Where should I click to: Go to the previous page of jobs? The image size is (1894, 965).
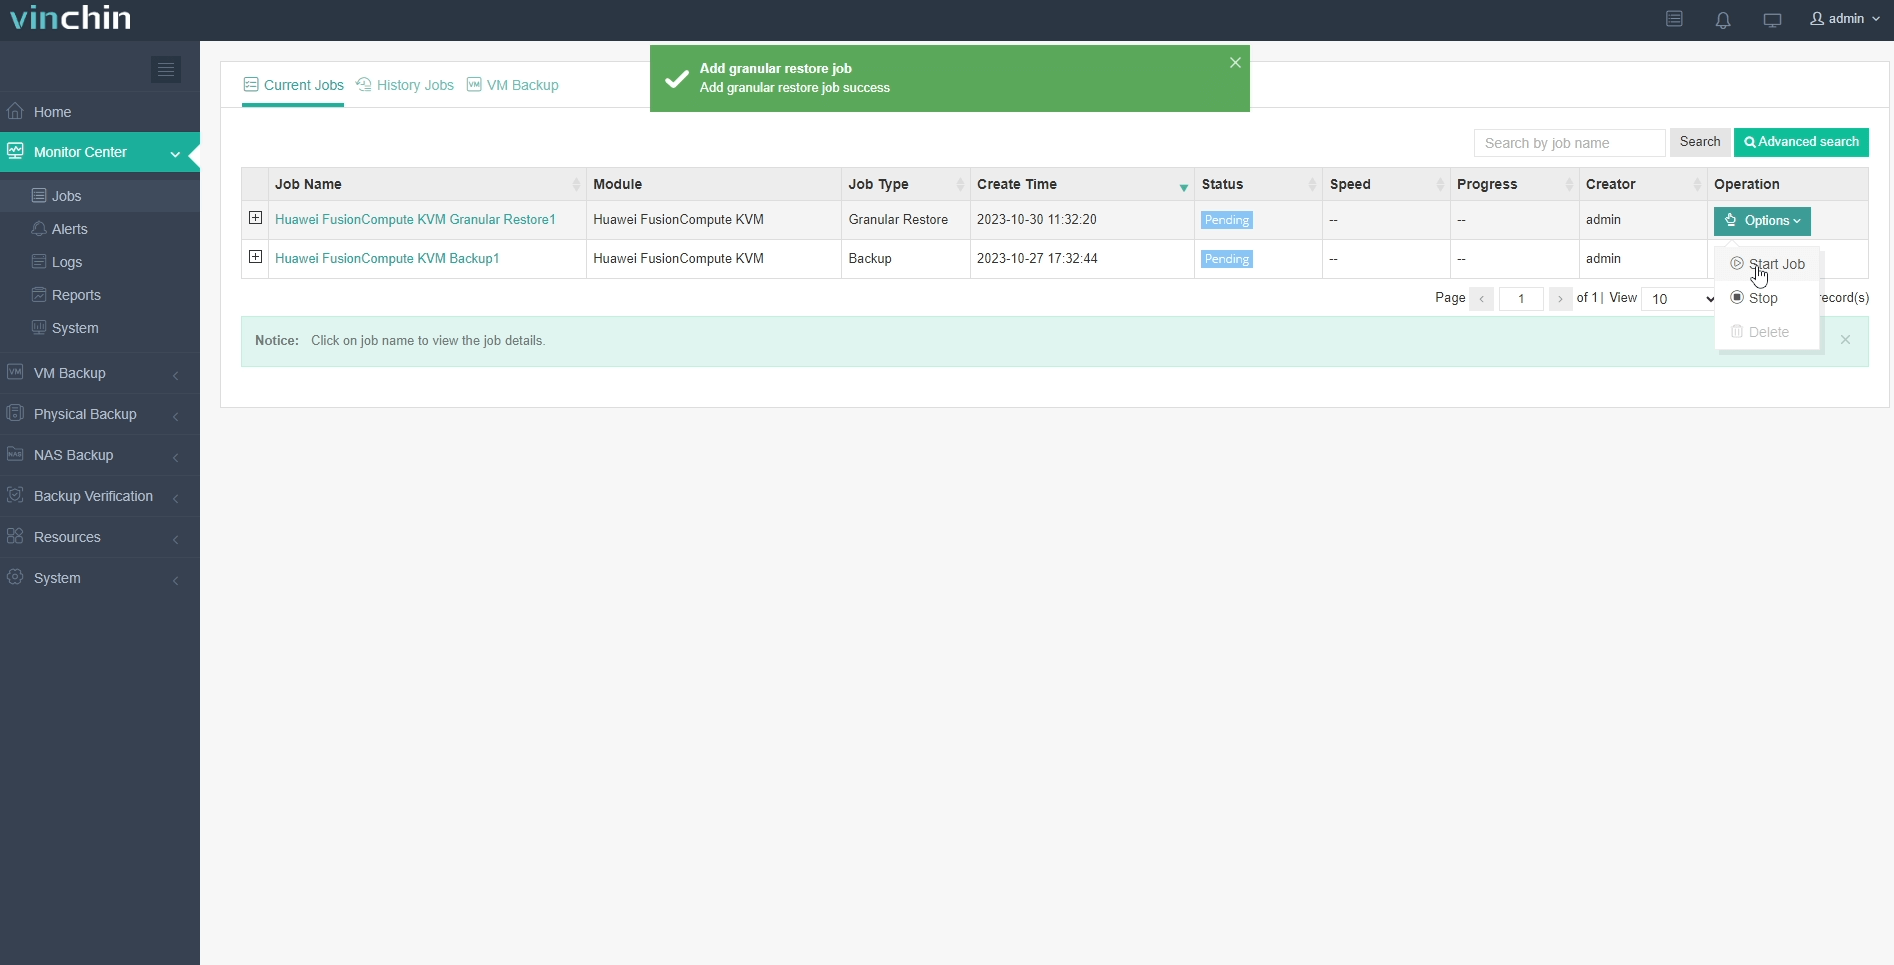coord(1481,299)
